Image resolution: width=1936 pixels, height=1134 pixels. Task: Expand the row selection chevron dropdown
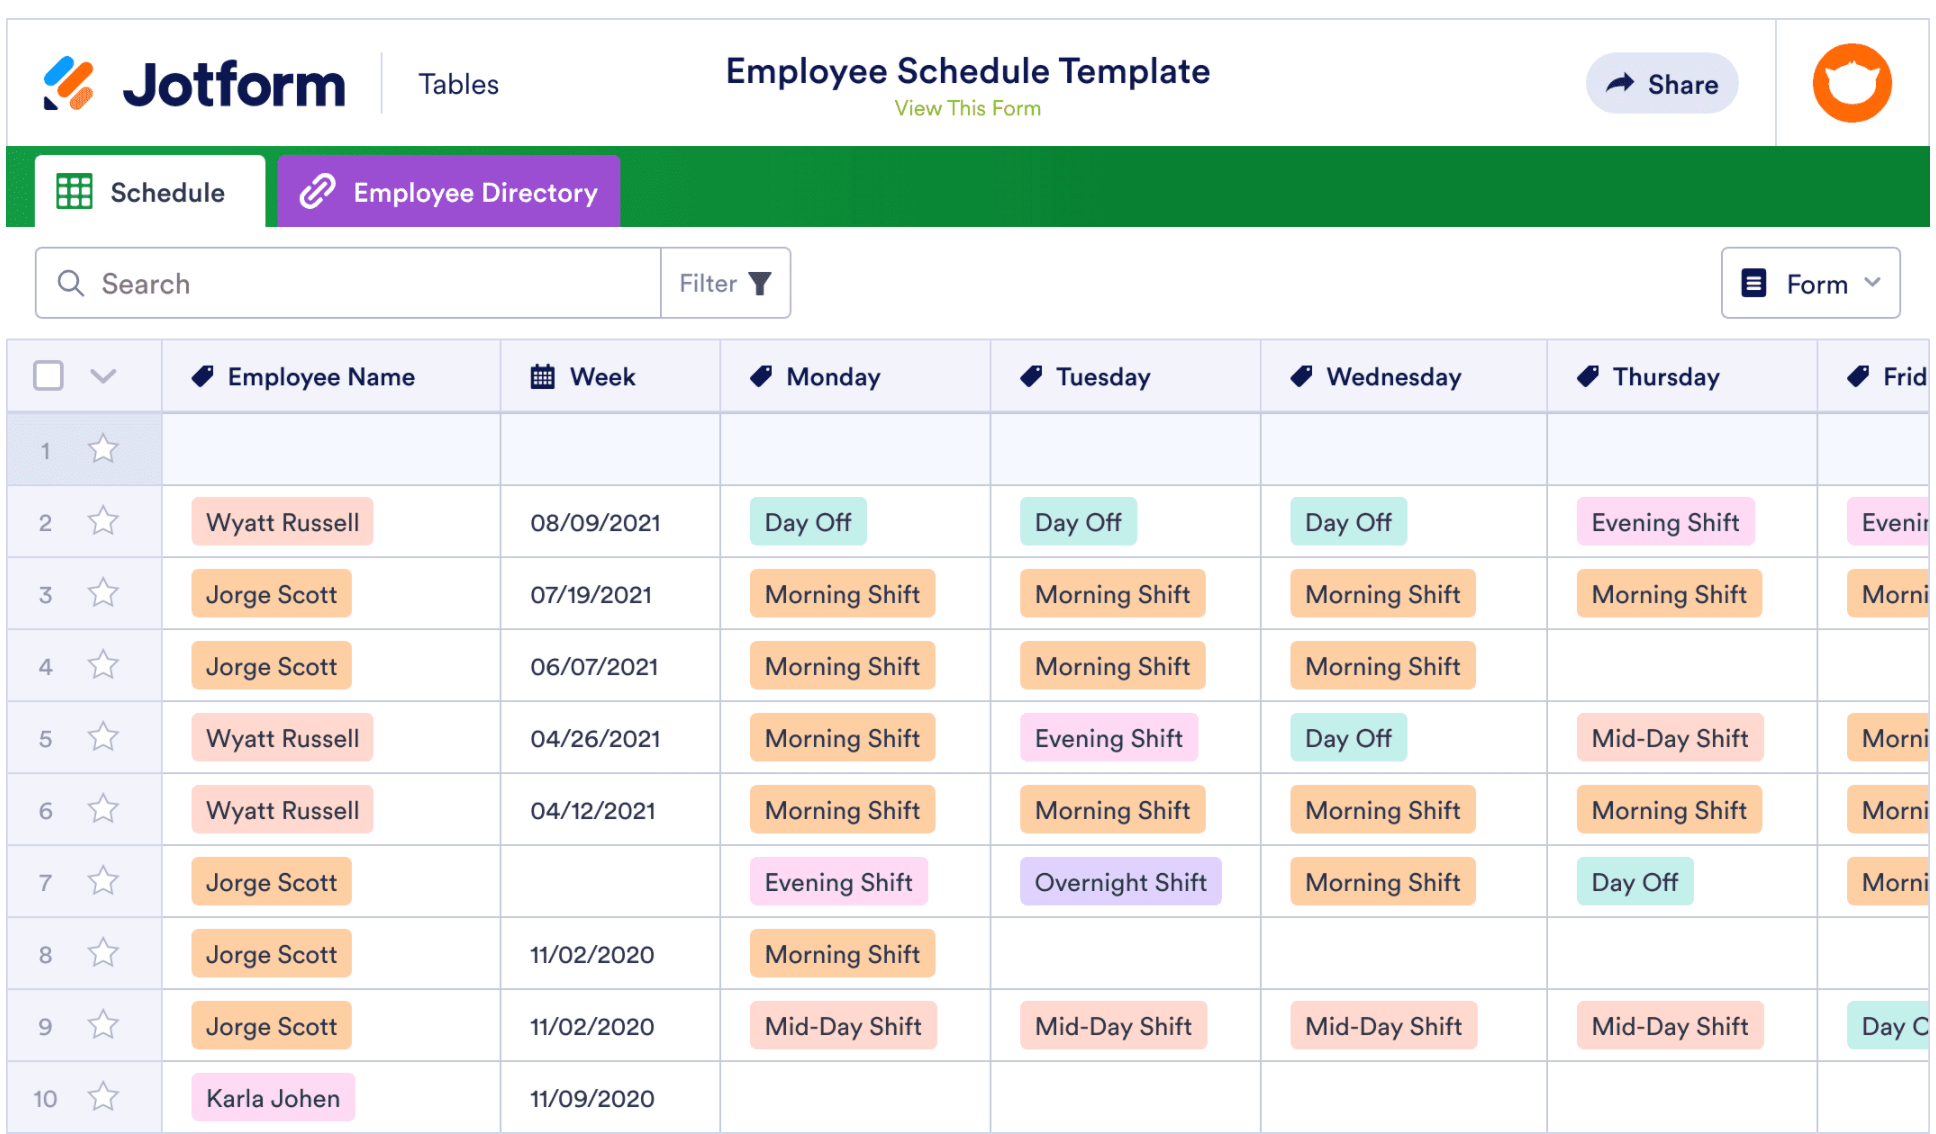(x=103, y=376)
